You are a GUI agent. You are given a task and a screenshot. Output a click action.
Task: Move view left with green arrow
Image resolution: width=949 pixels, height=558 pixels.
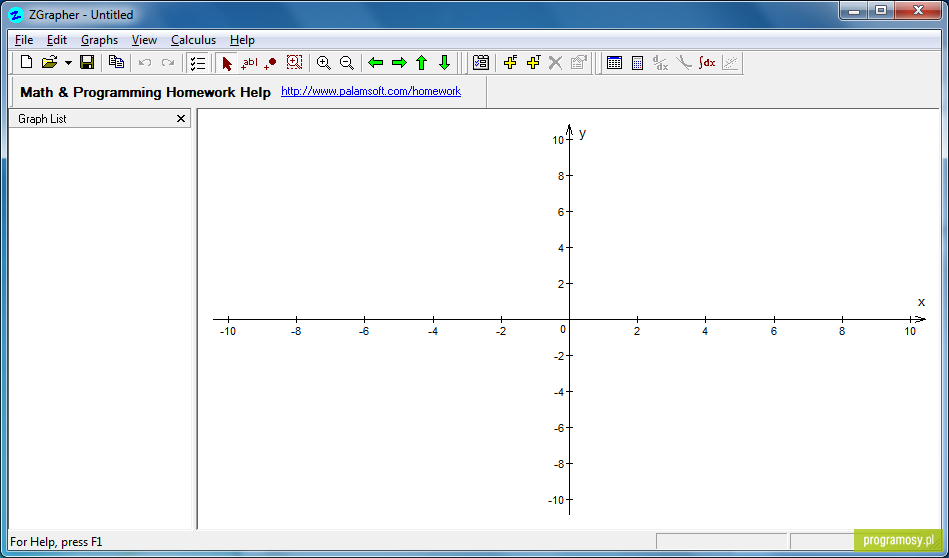[x=376, y=62]
